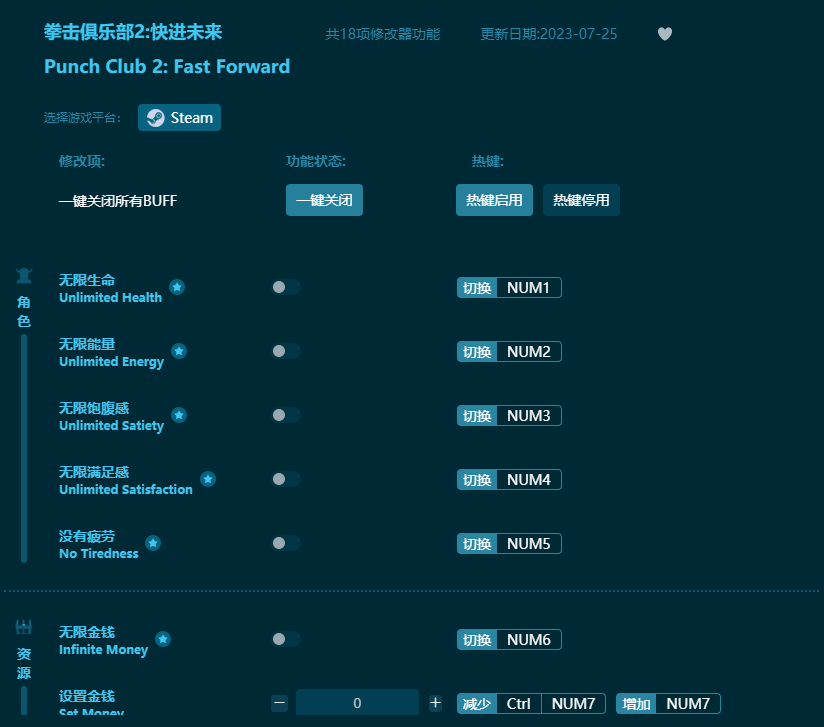Click the Set Money value input field

pyautogui.click(x=357, y=703)
